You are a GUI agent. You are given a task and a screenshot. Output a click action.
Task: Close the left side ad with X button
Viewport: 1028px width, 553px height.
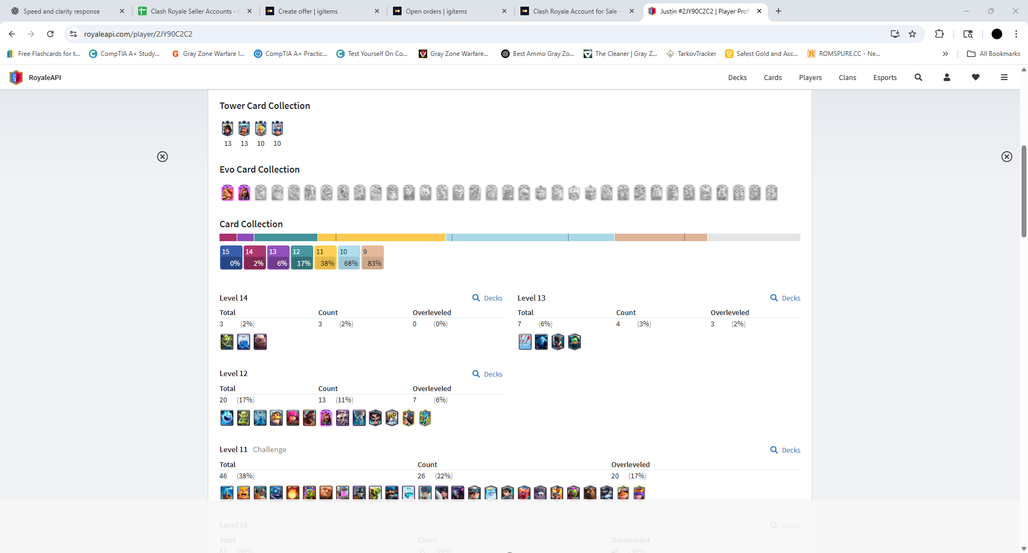click(163, 157)
